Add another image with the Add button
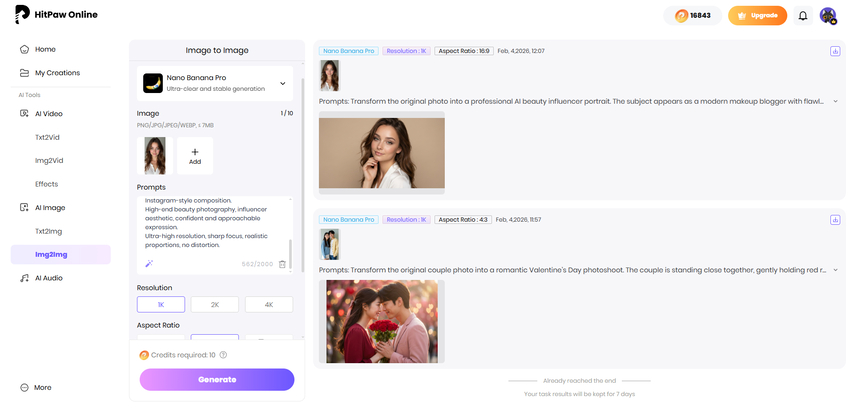Viewport: 854px width, 409px height. click(x=195, y=156)
